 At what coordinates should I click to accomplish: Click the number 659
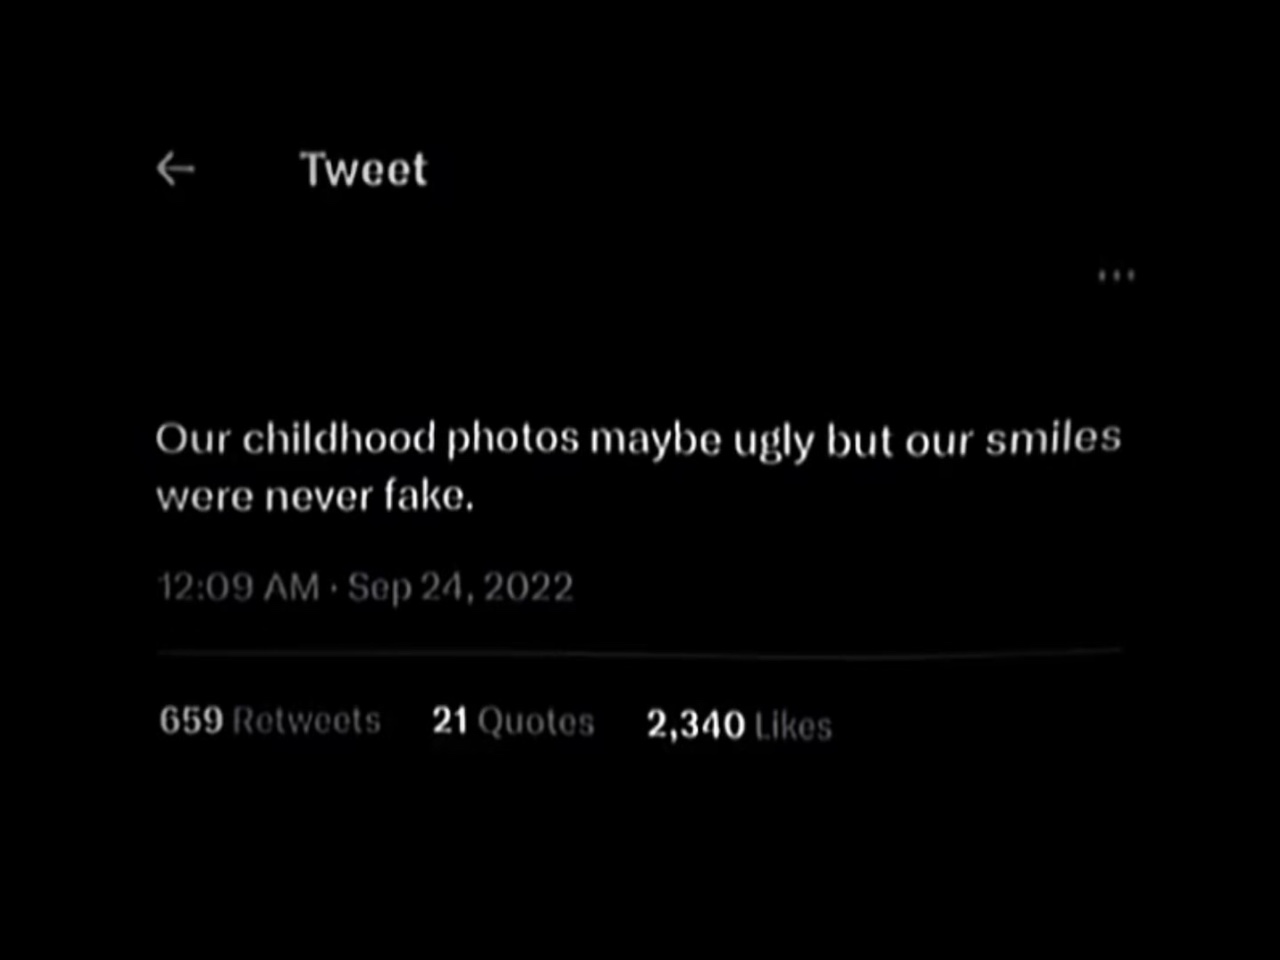tap(190, 720)
